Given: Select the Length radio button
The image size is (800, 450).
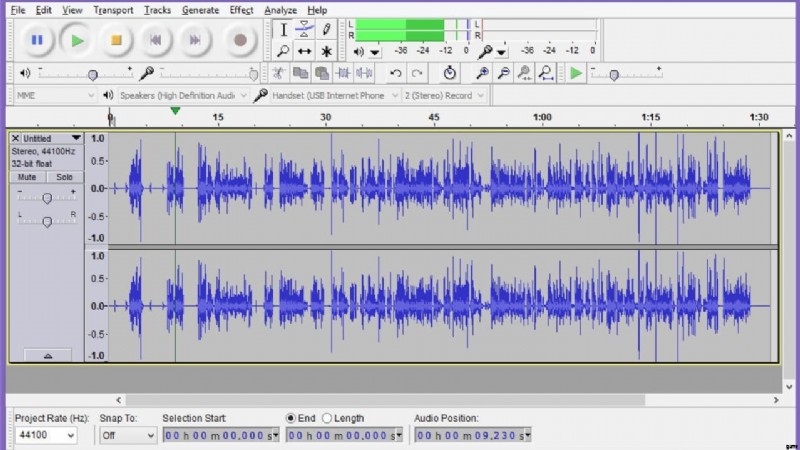Looking at the screenshot, I should pos(329,418).
